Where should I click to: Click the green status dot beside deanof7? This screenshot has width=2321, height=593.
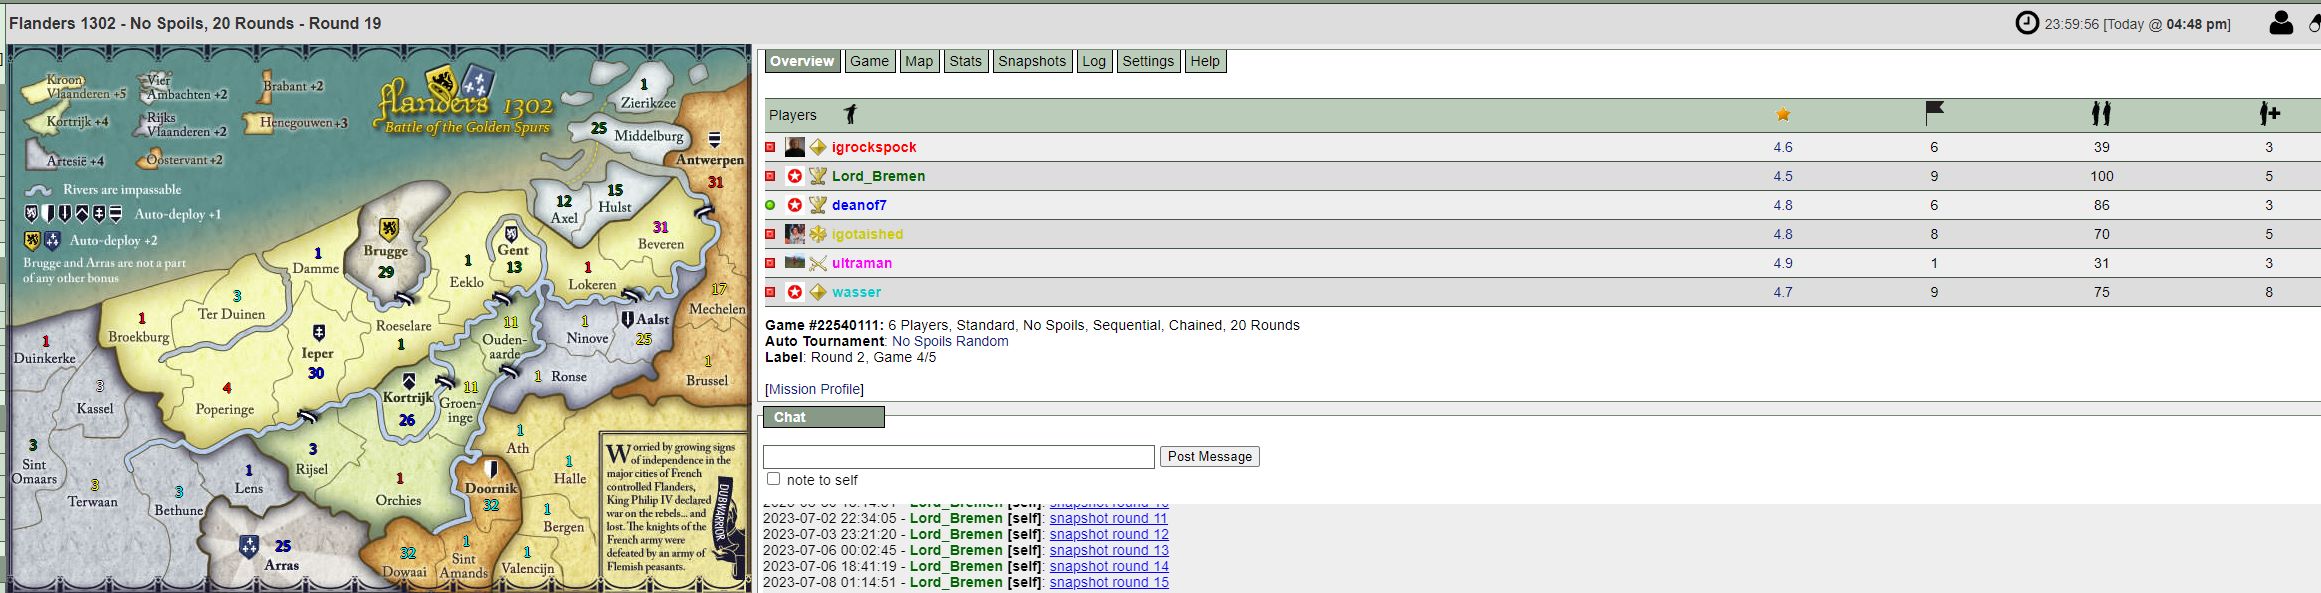click(770, 205)
